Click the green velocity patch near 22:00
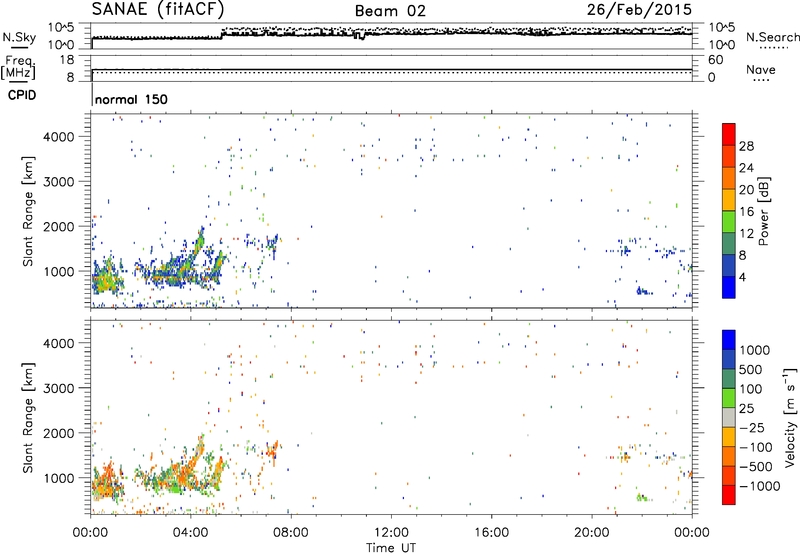The height and width of the screenshot is (554, 800). click(642, 497)
